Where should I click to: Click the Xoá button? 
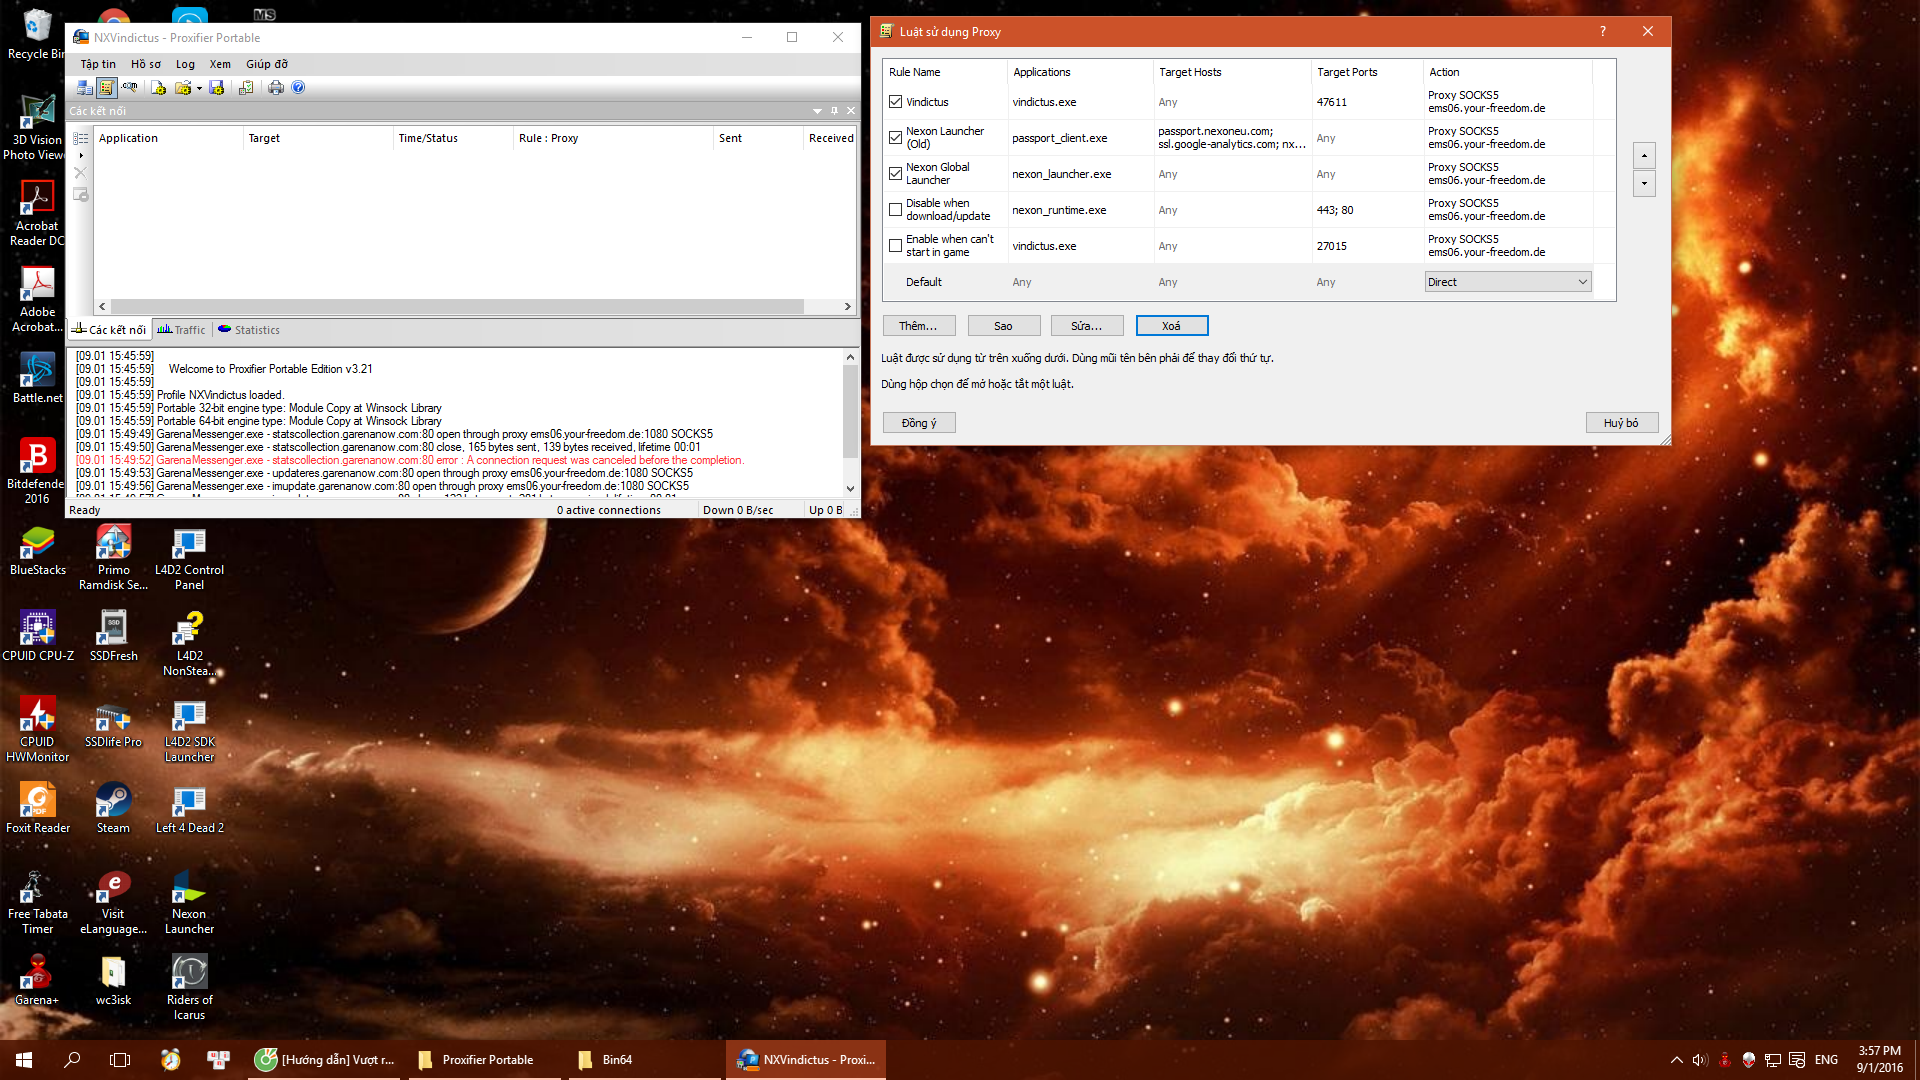tap(1171, 326)
